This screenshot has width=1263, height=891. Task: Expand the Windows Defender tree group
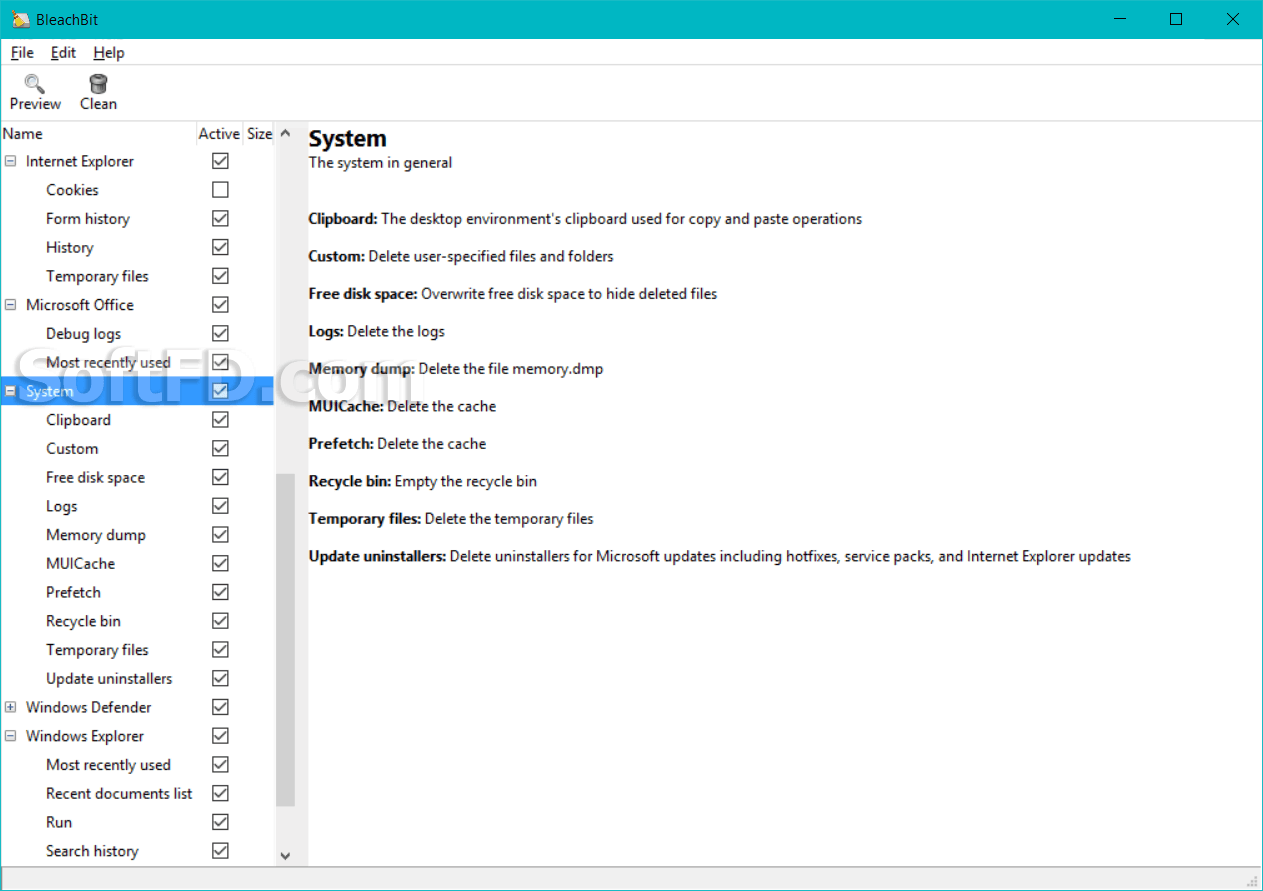[11, 707]
